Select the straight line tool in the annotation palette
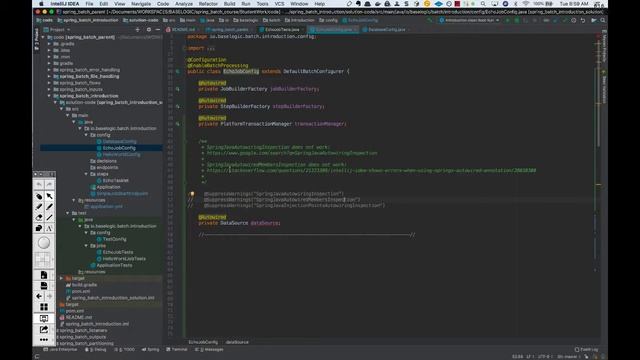The height and width of the screenshot is (360, 640). 49,218
